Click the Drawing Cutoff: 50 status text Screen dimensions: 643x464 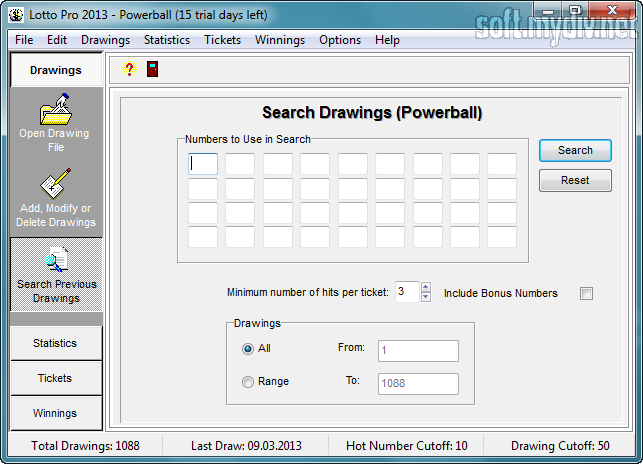pyautogui.click(x=560, y=446)
